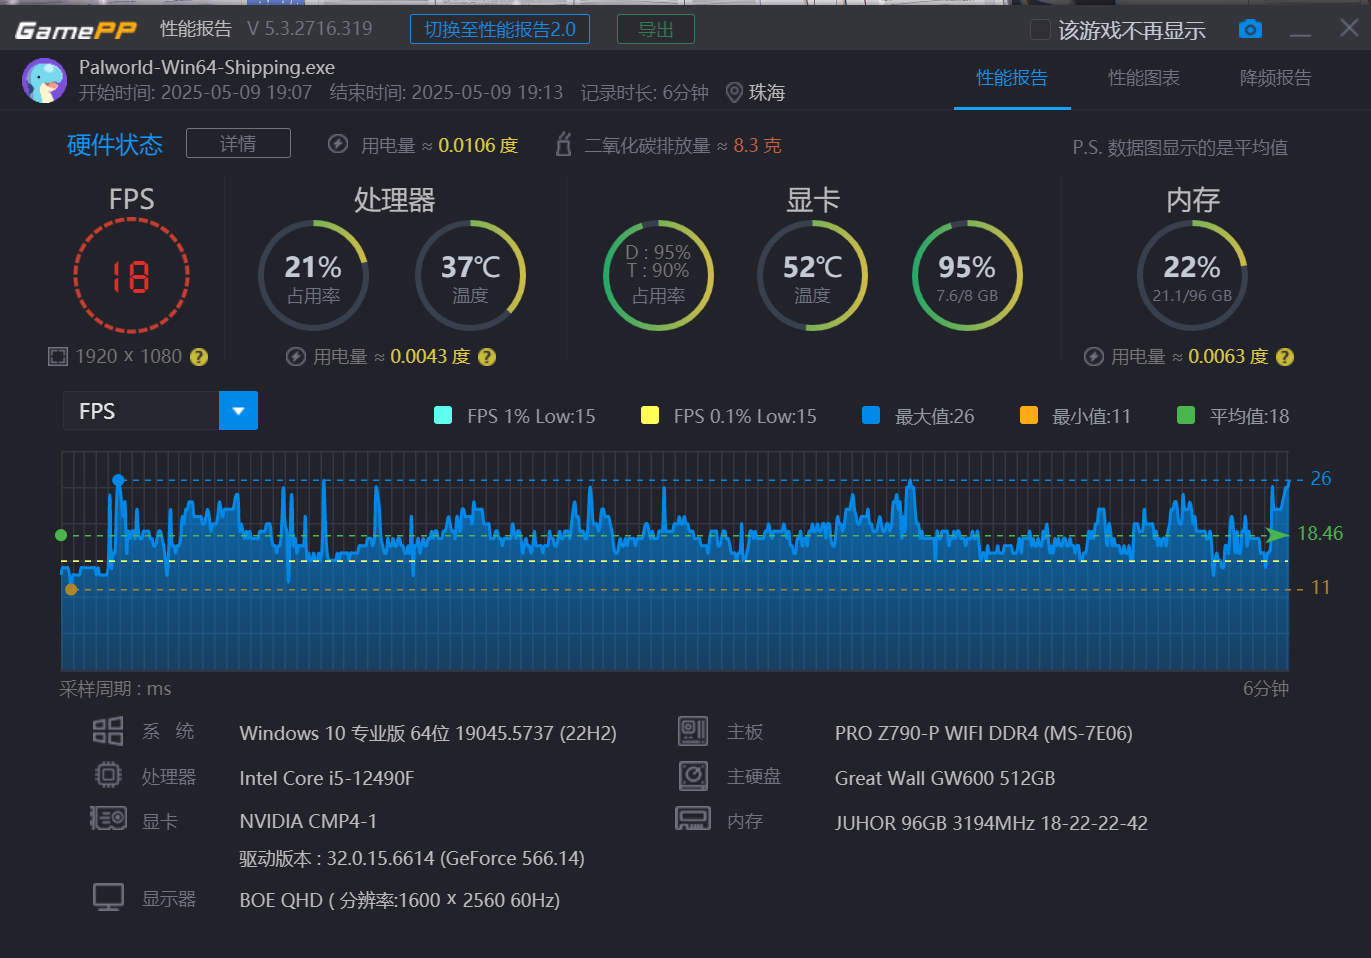Click the GamePP logo
Viewport: 1371px width, 958px height.
pyautogui.click(x=76, y=30)
